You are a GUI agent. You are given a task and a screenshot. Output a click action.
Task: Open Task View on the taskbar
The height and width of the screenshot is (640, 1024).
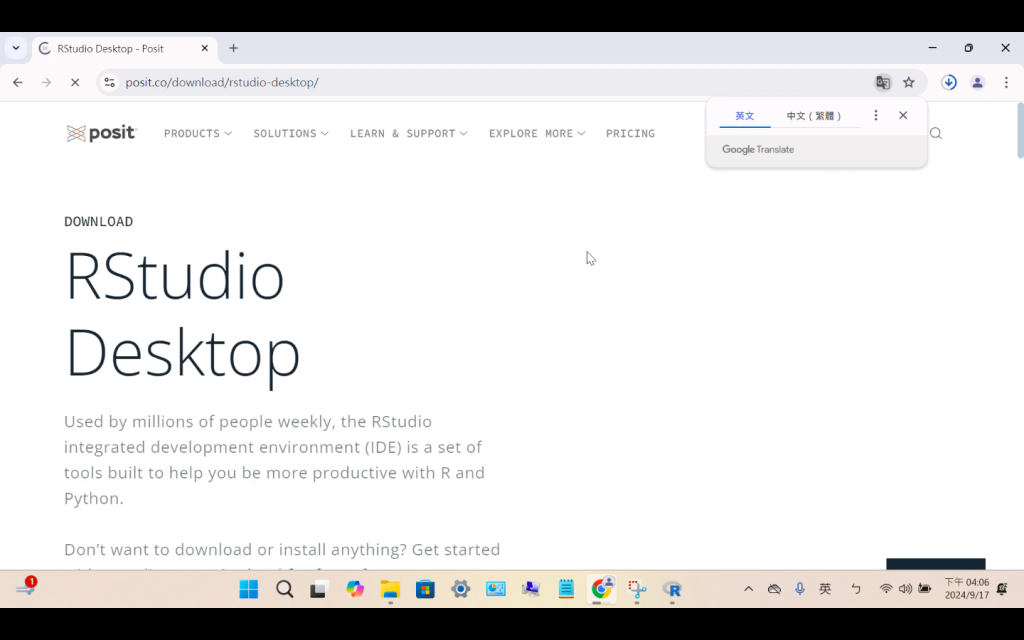coord(319,589)
